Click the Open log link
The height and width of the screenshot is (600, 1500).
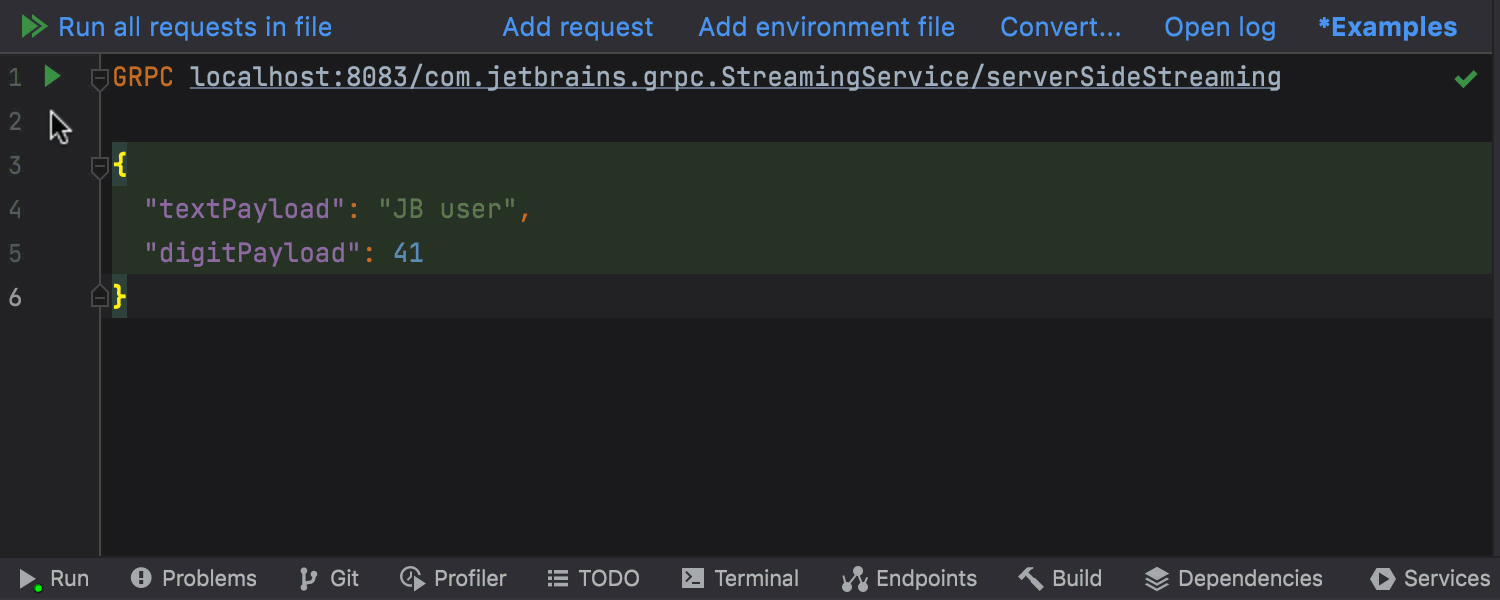click(x=1220, y=27)
